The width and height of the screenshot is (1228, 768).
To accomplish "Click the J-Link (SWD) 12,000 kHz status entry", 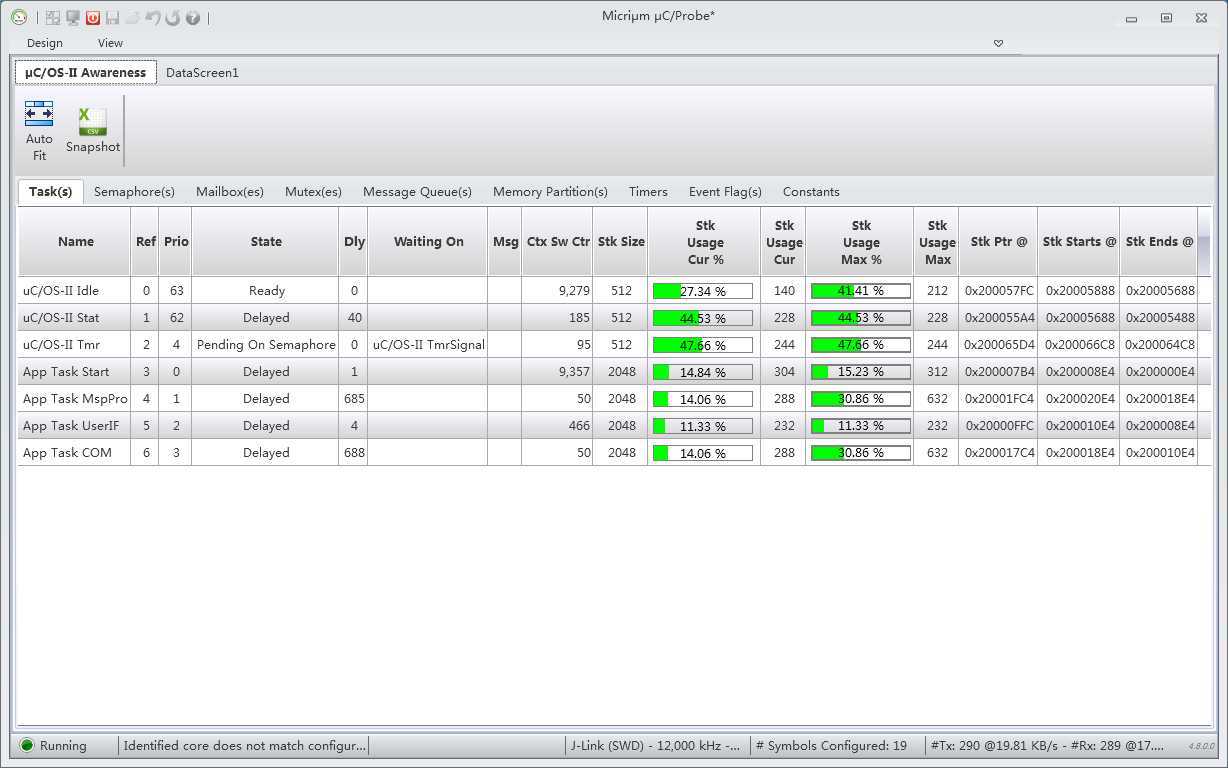I will (x=655, y=746).
